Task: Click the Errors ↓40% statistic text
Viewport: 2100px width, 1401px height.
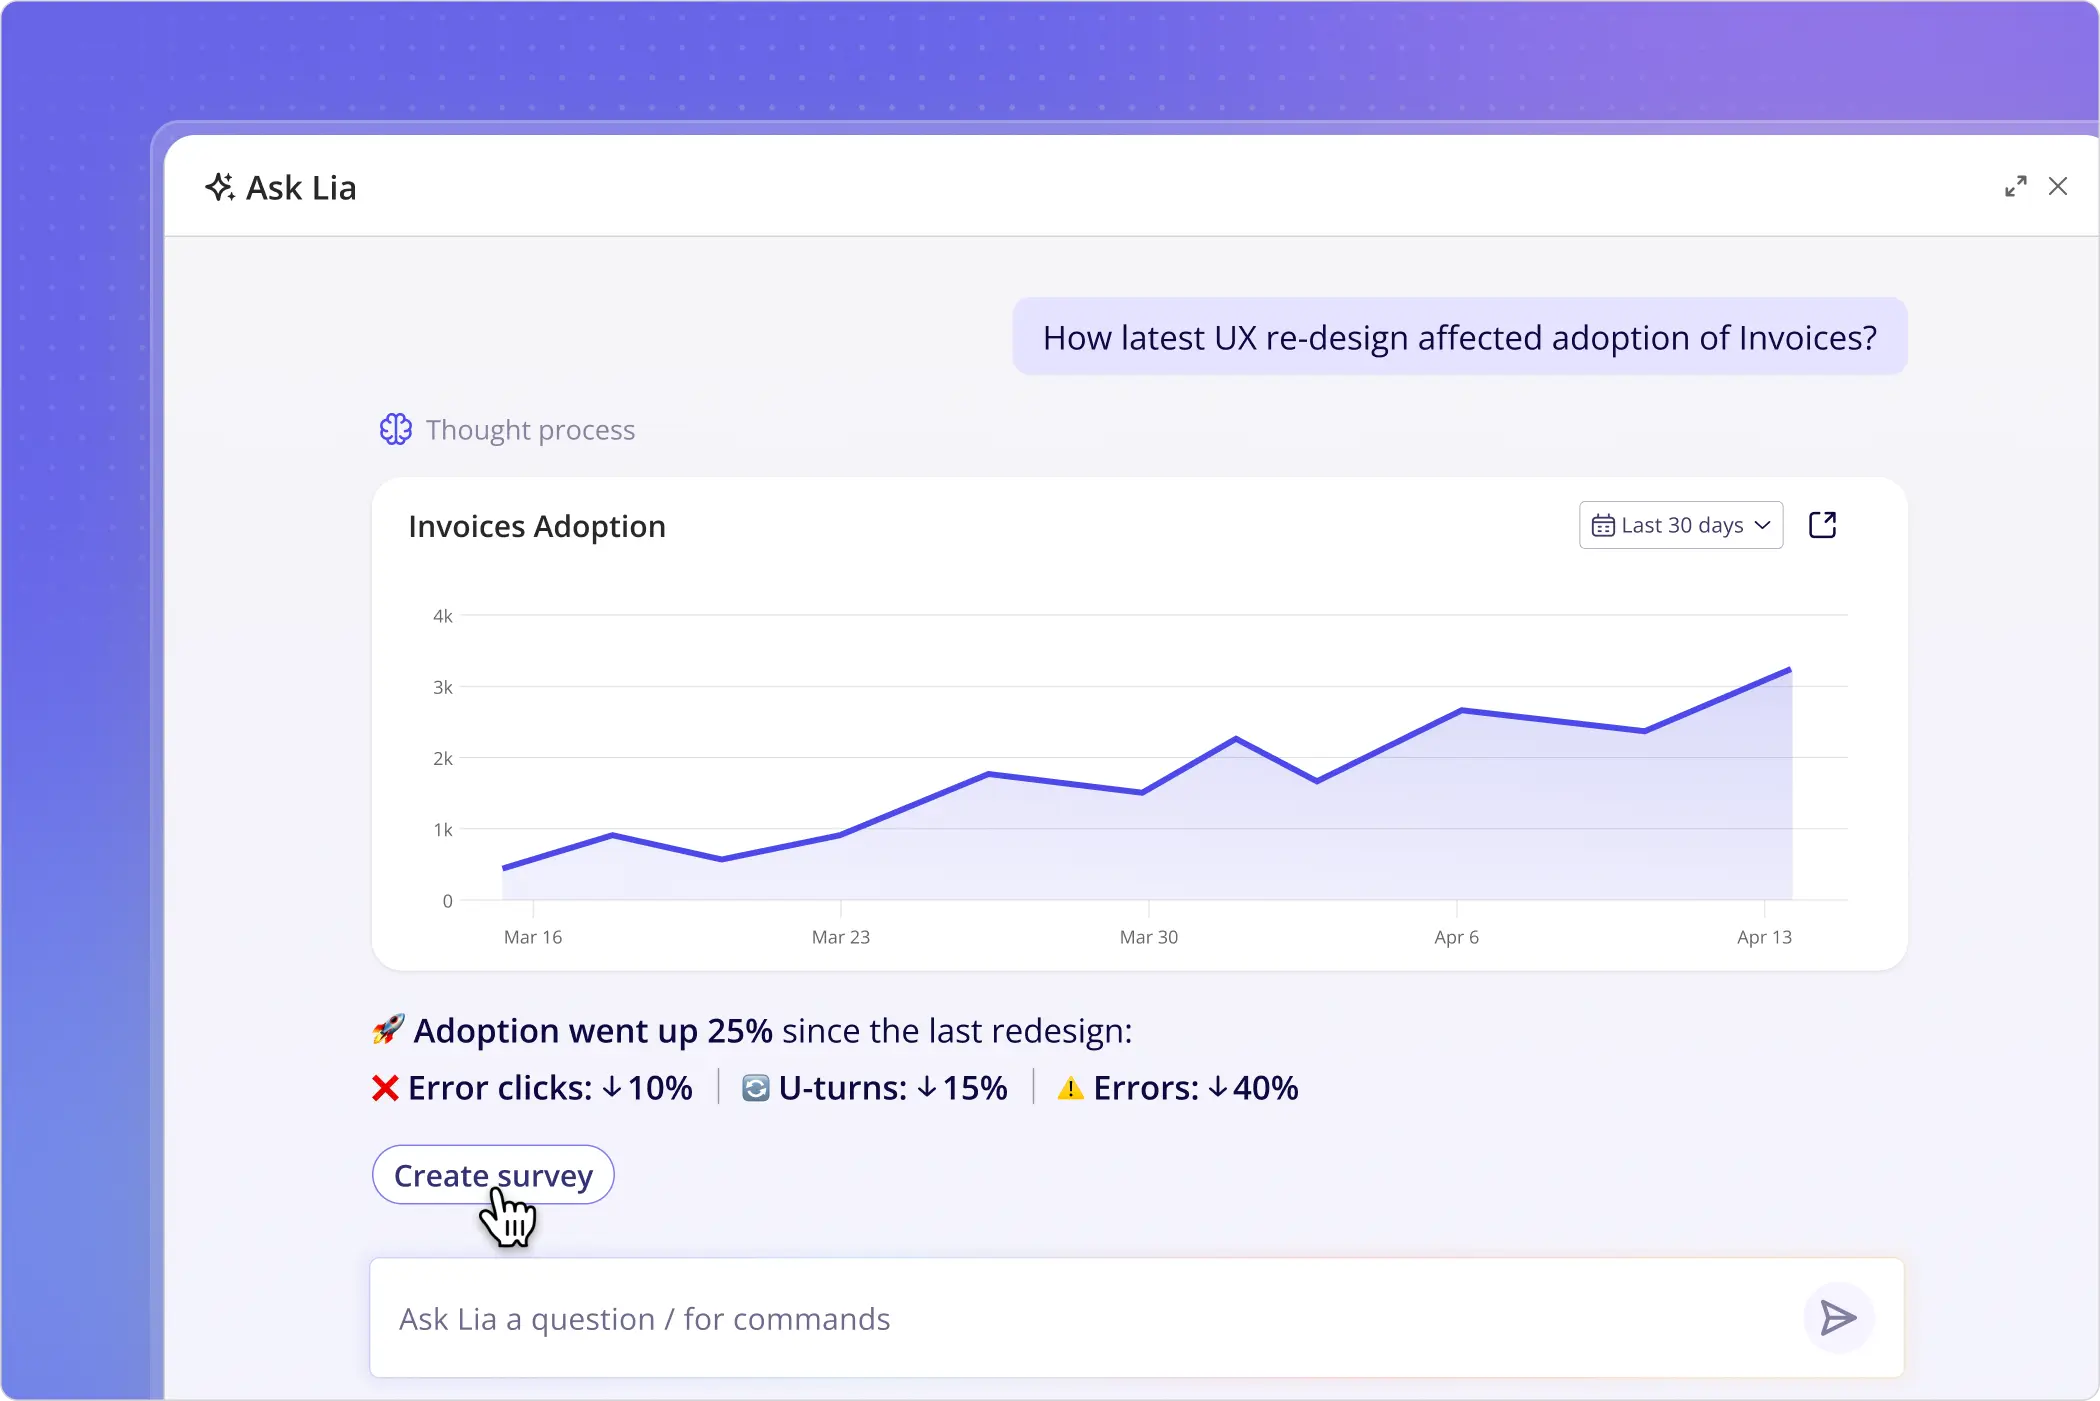Action: pos(1196,1088)
